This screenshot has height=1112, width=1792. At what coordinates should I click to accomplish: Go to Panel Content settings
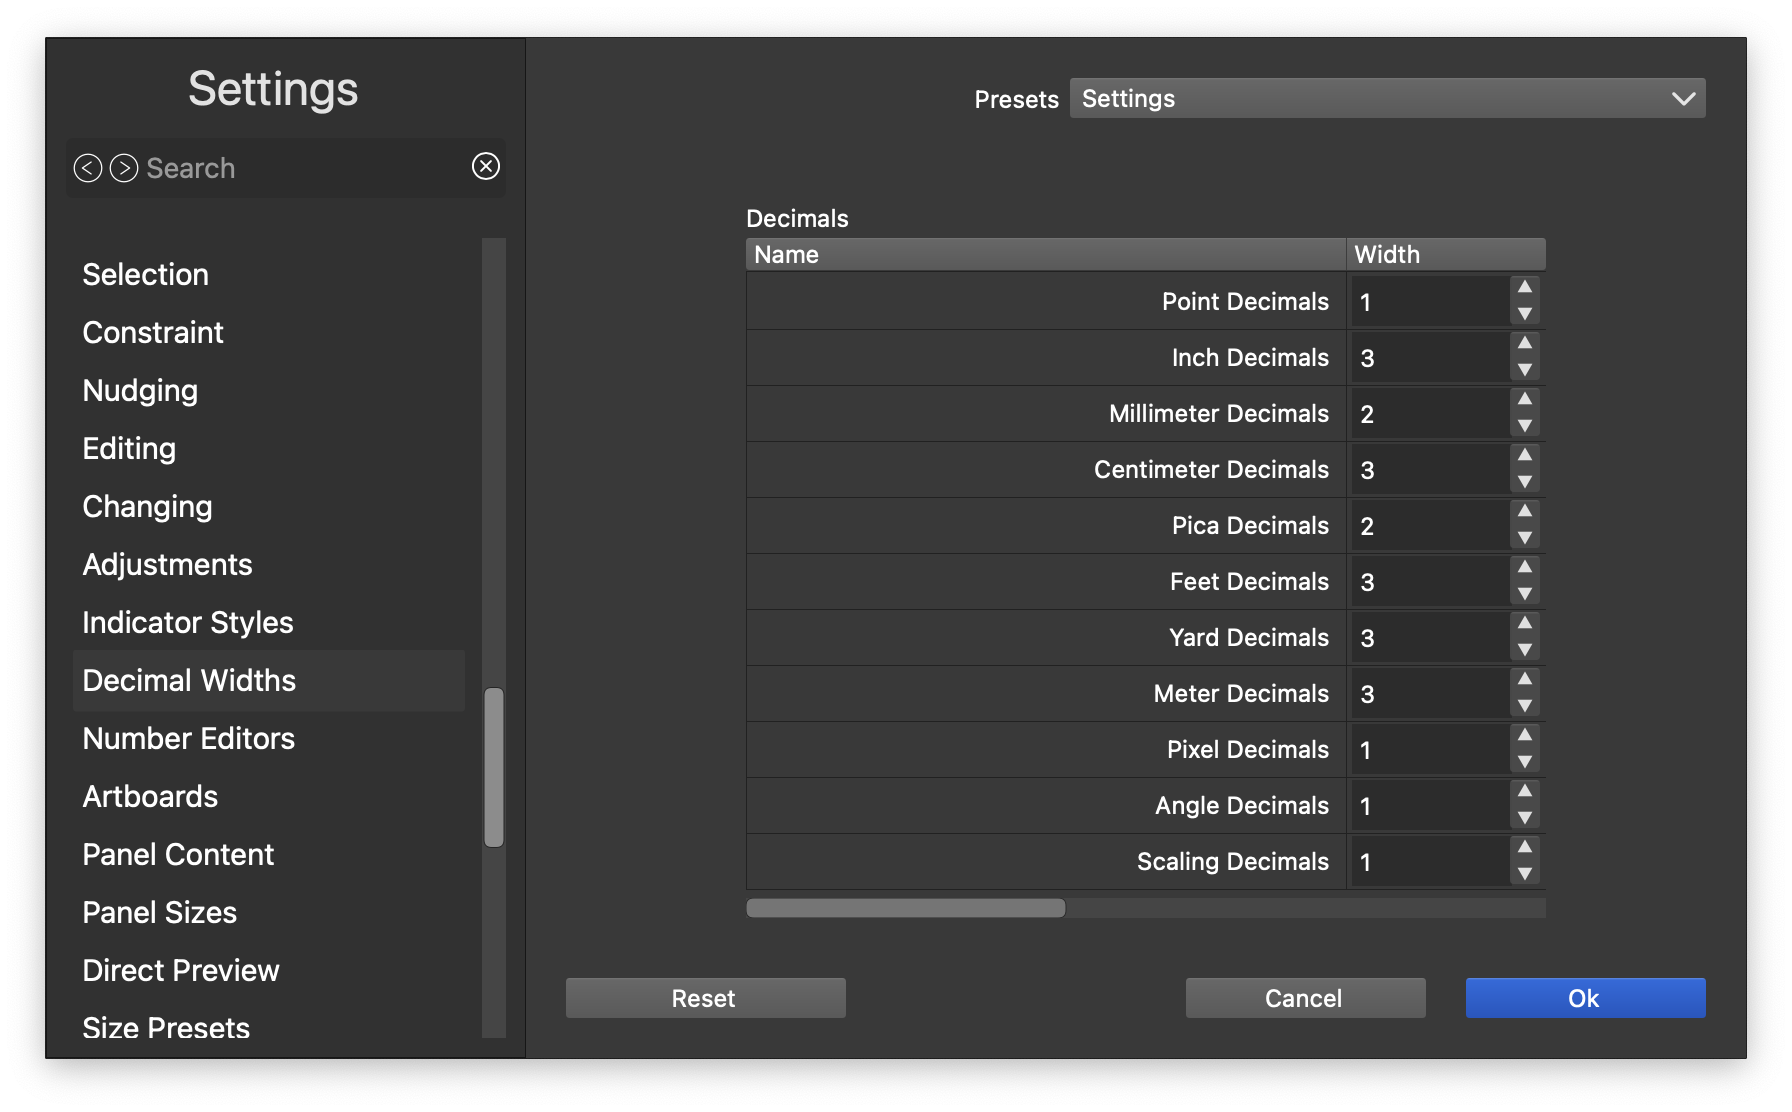[178, 854]
